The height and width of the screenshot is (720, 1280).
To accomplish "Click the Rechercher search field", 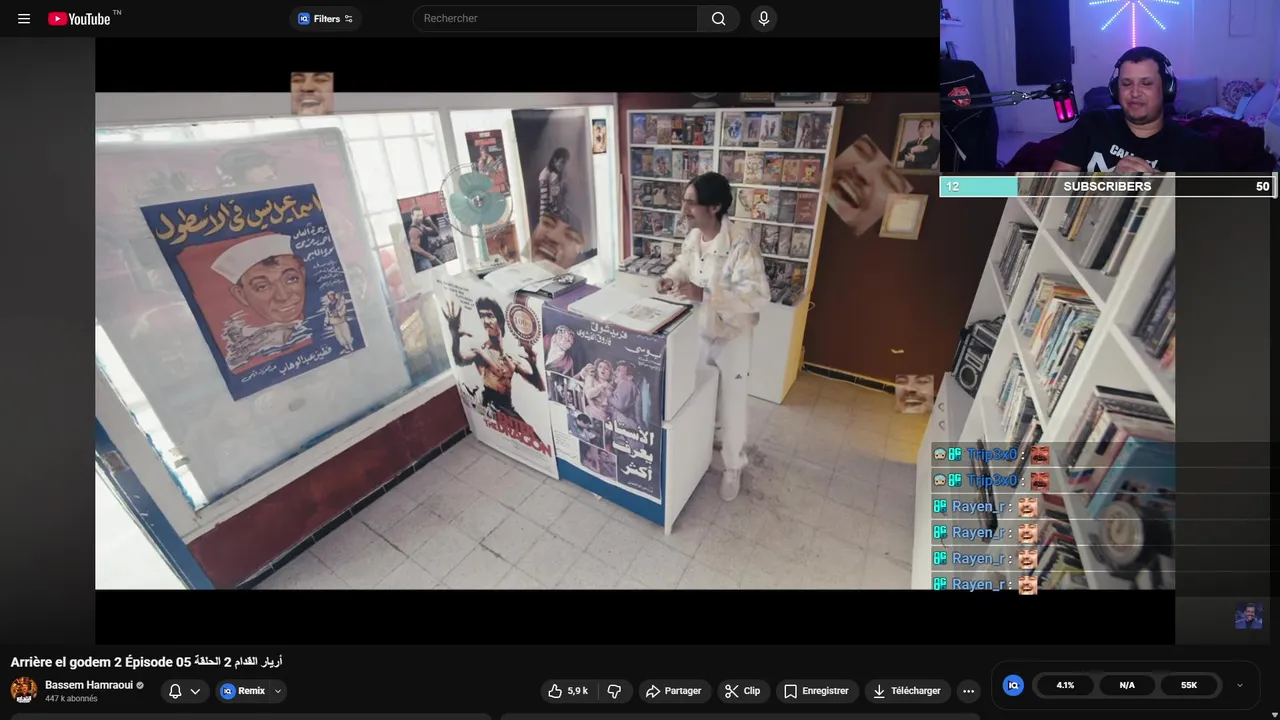I will point(555,18).
